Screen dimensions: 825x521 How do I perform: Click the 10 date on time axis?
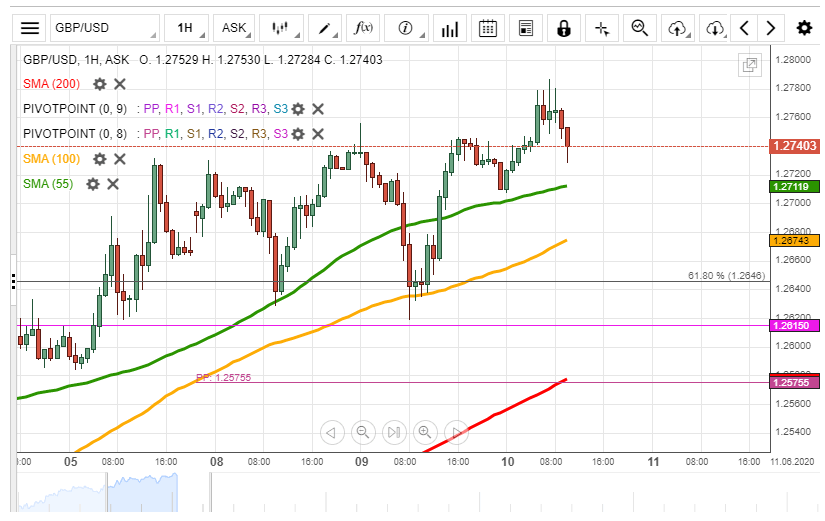(x=507, y=462)
